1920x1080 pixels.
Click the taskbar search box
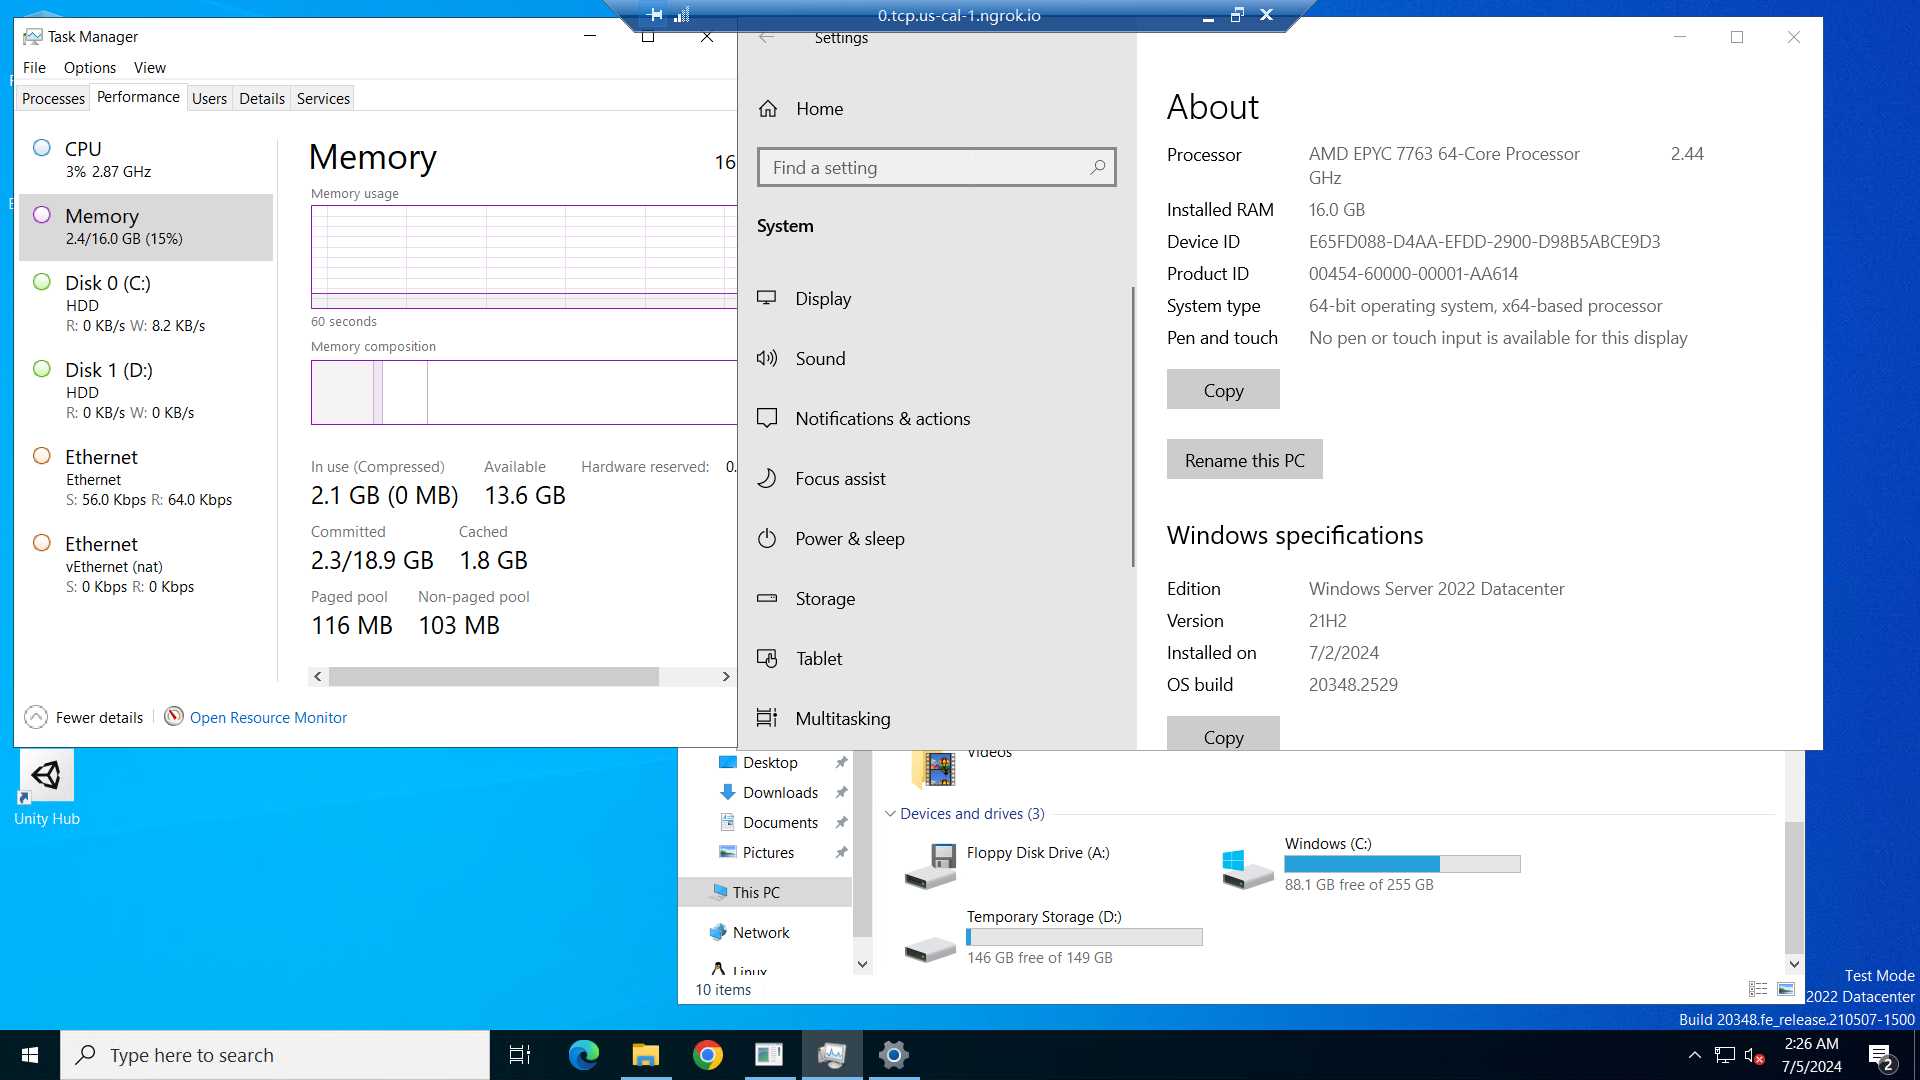tap(275, 1055)
